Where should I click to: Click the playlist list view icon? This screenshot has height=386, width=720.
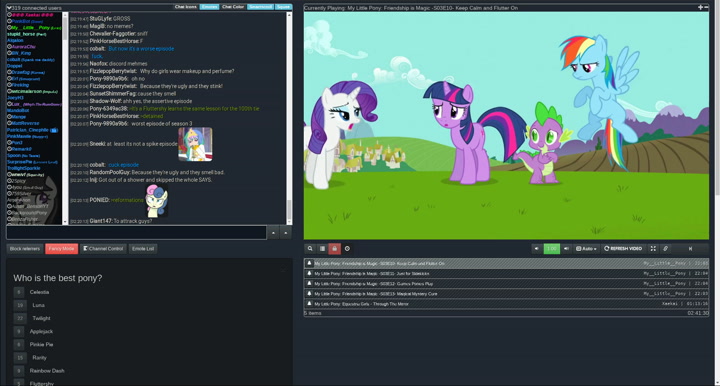point(322,249)
